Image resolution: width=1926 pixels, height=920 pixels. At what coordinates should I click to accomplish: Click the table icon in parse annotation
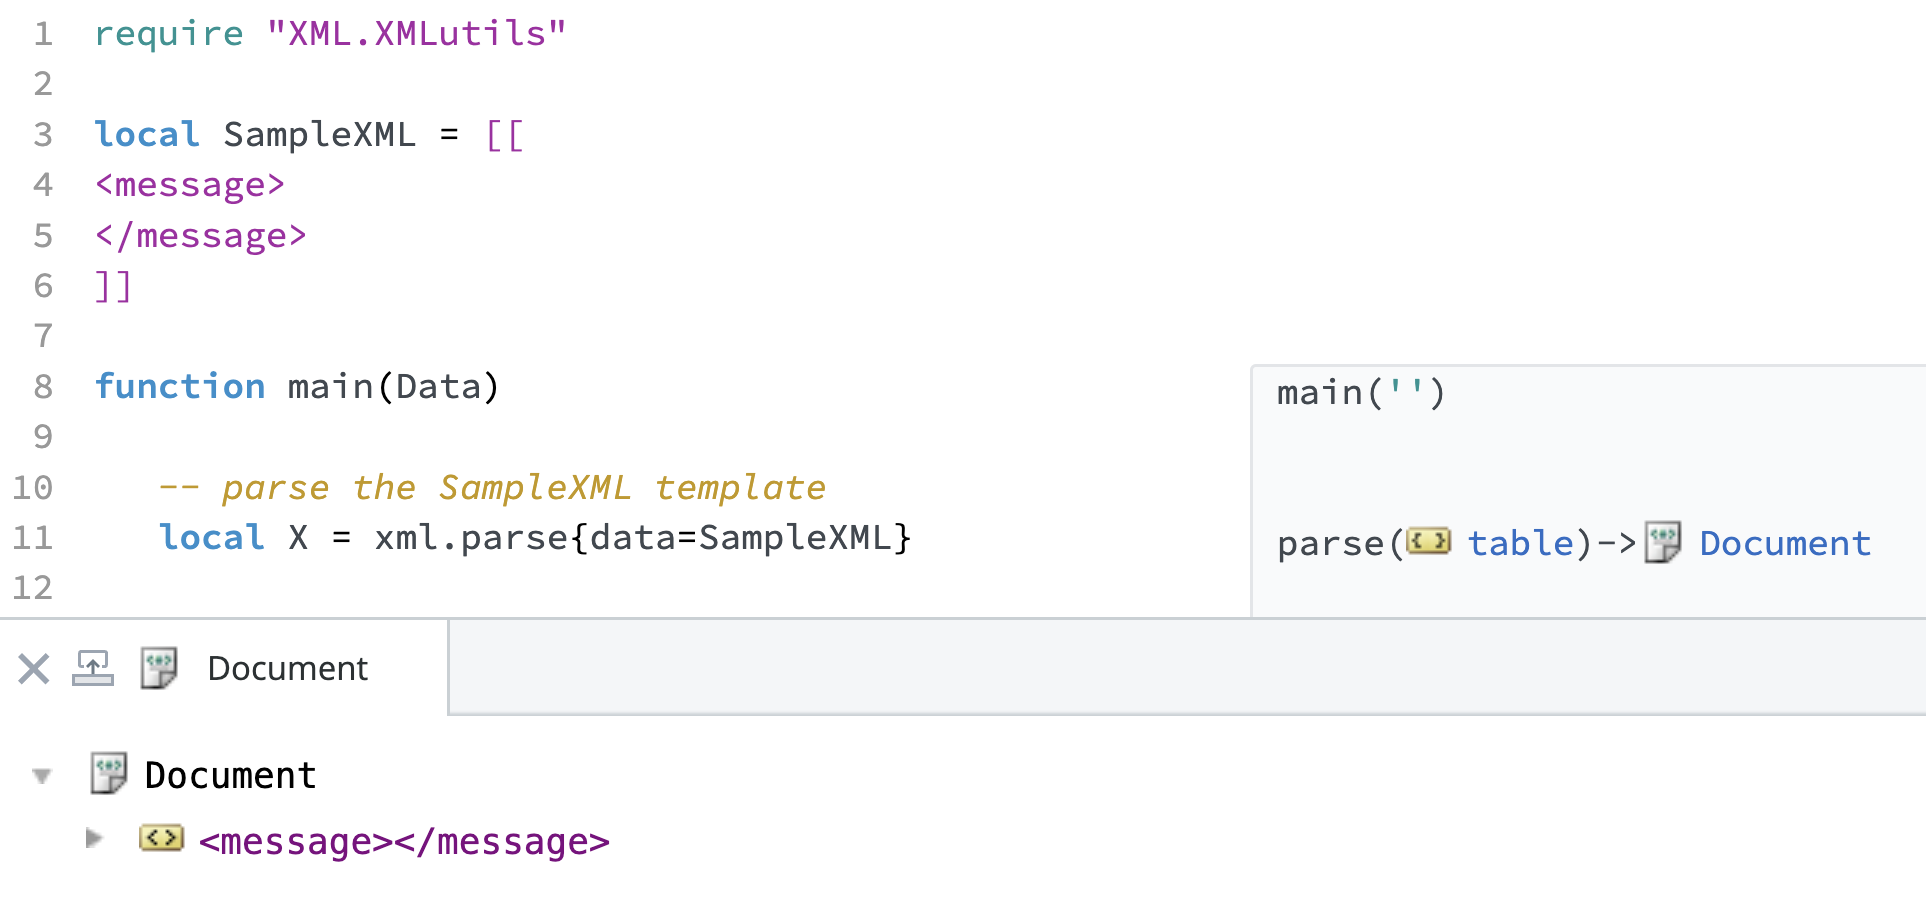point(1428,542)
